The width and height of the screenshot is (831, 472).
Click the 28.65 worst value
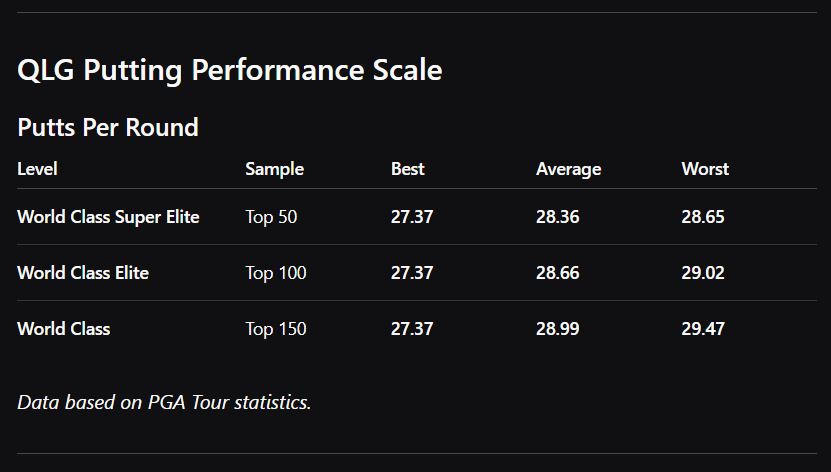tap(703, 217)
